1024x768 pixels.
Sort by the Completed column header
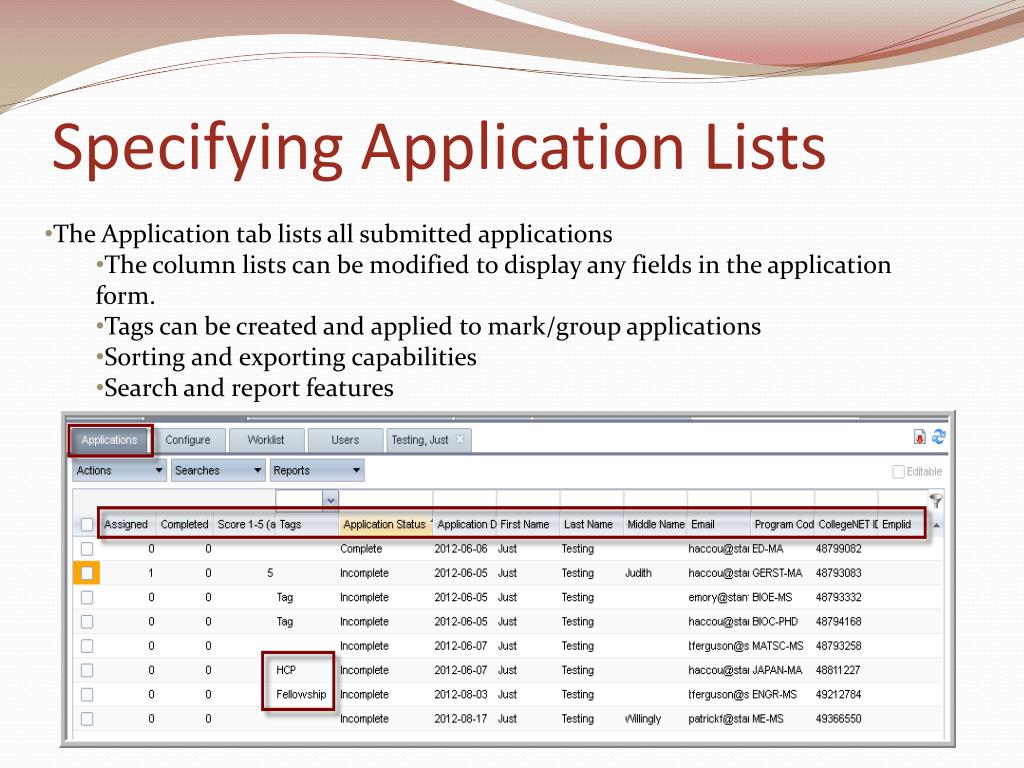(185, 524)
